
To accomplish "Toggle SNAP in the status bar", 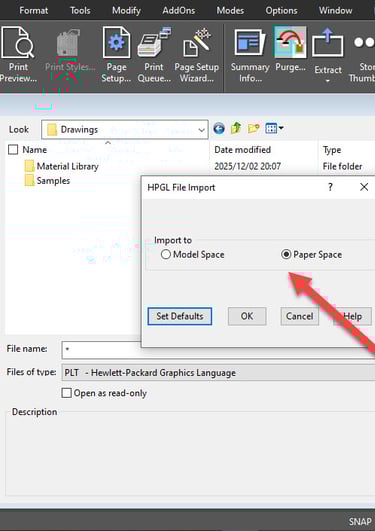I will point(360,522).
